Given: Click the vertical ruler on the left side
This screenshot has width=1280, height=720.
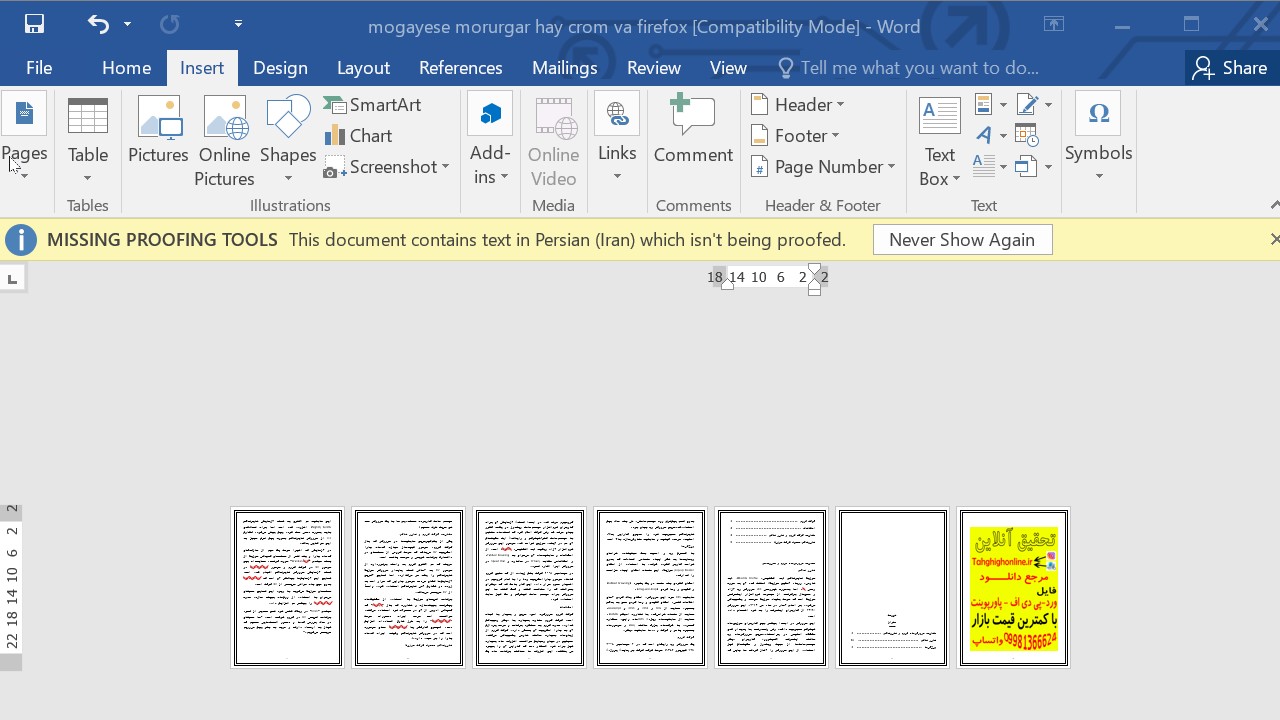Looking at the screenshot, I should point(11,586).
